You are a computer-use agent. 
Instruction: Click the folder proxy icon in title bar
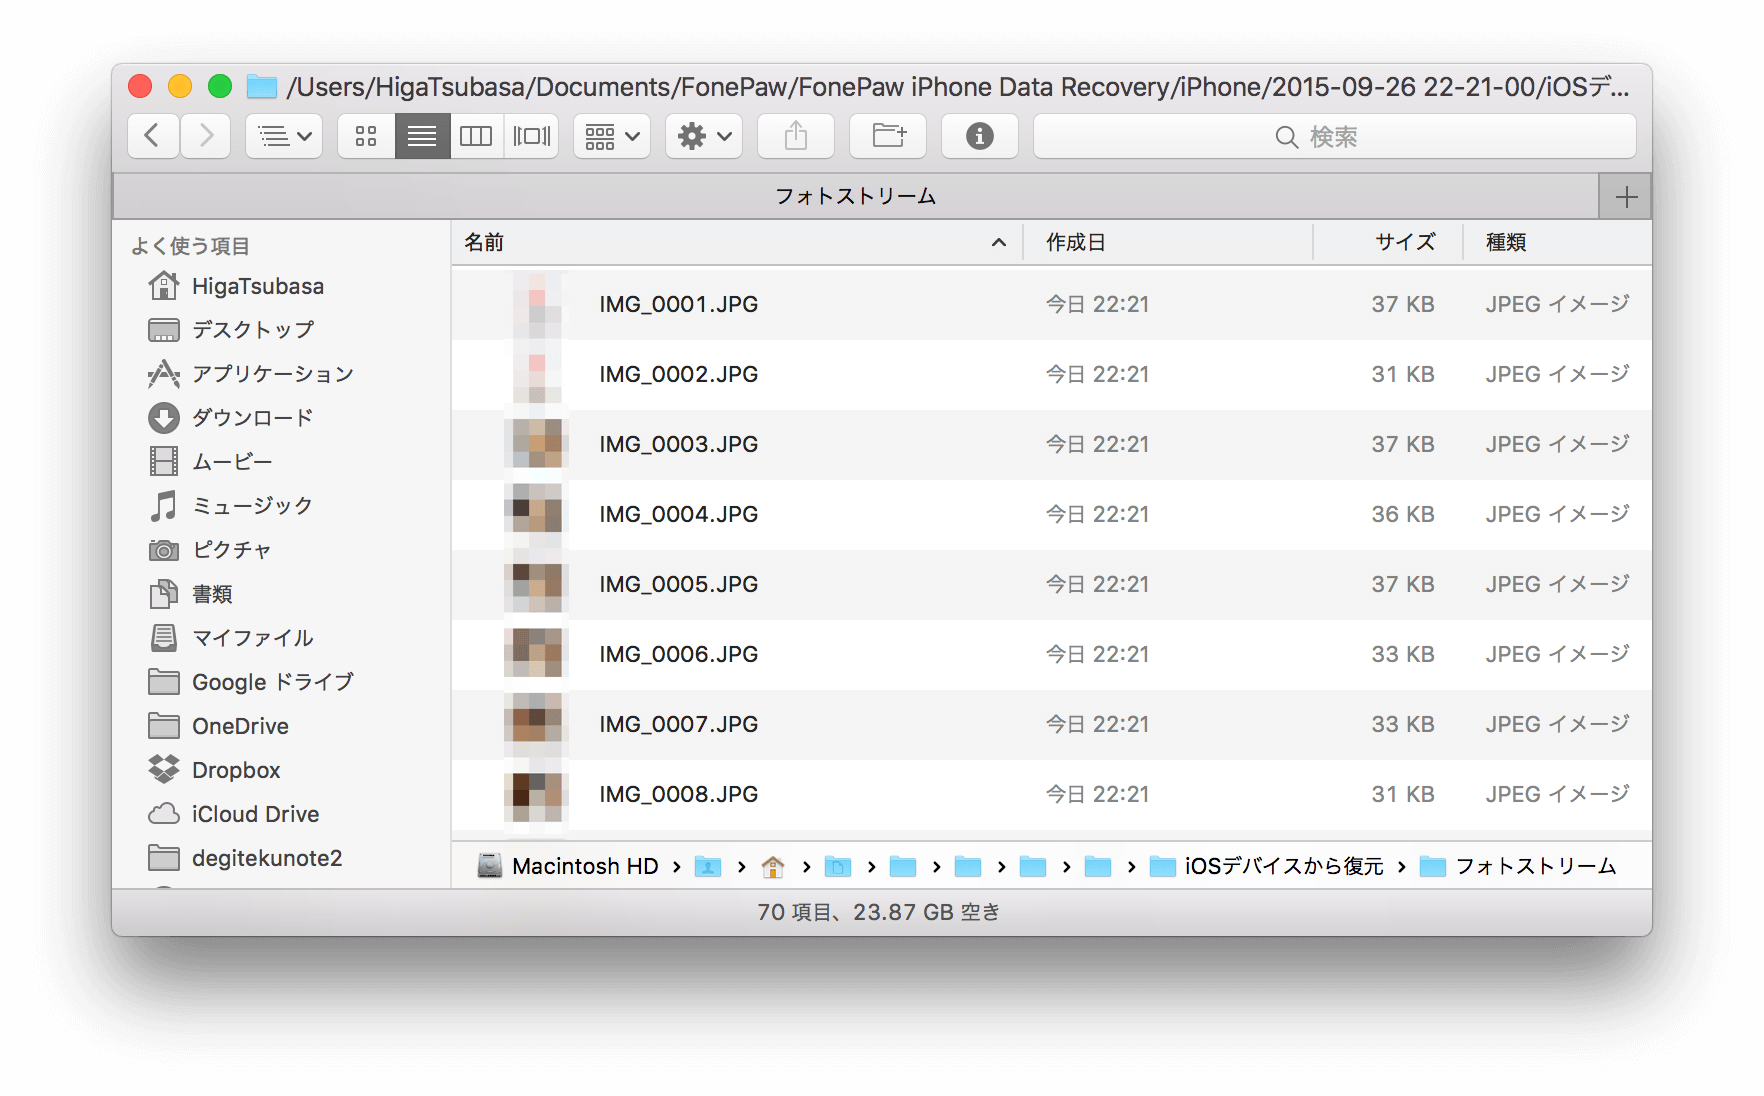click(x=262, y=87)
